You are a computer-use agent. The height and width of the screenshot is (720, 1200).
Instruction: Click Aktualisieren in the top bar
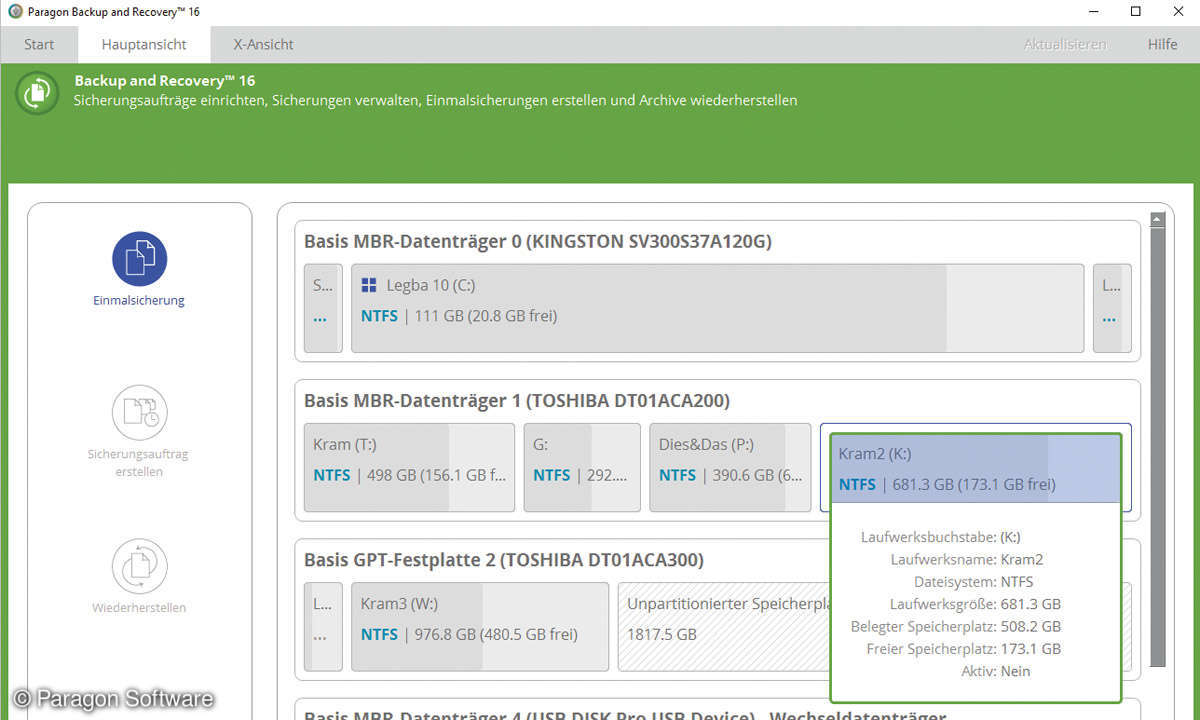click(x=1065, y=44)
